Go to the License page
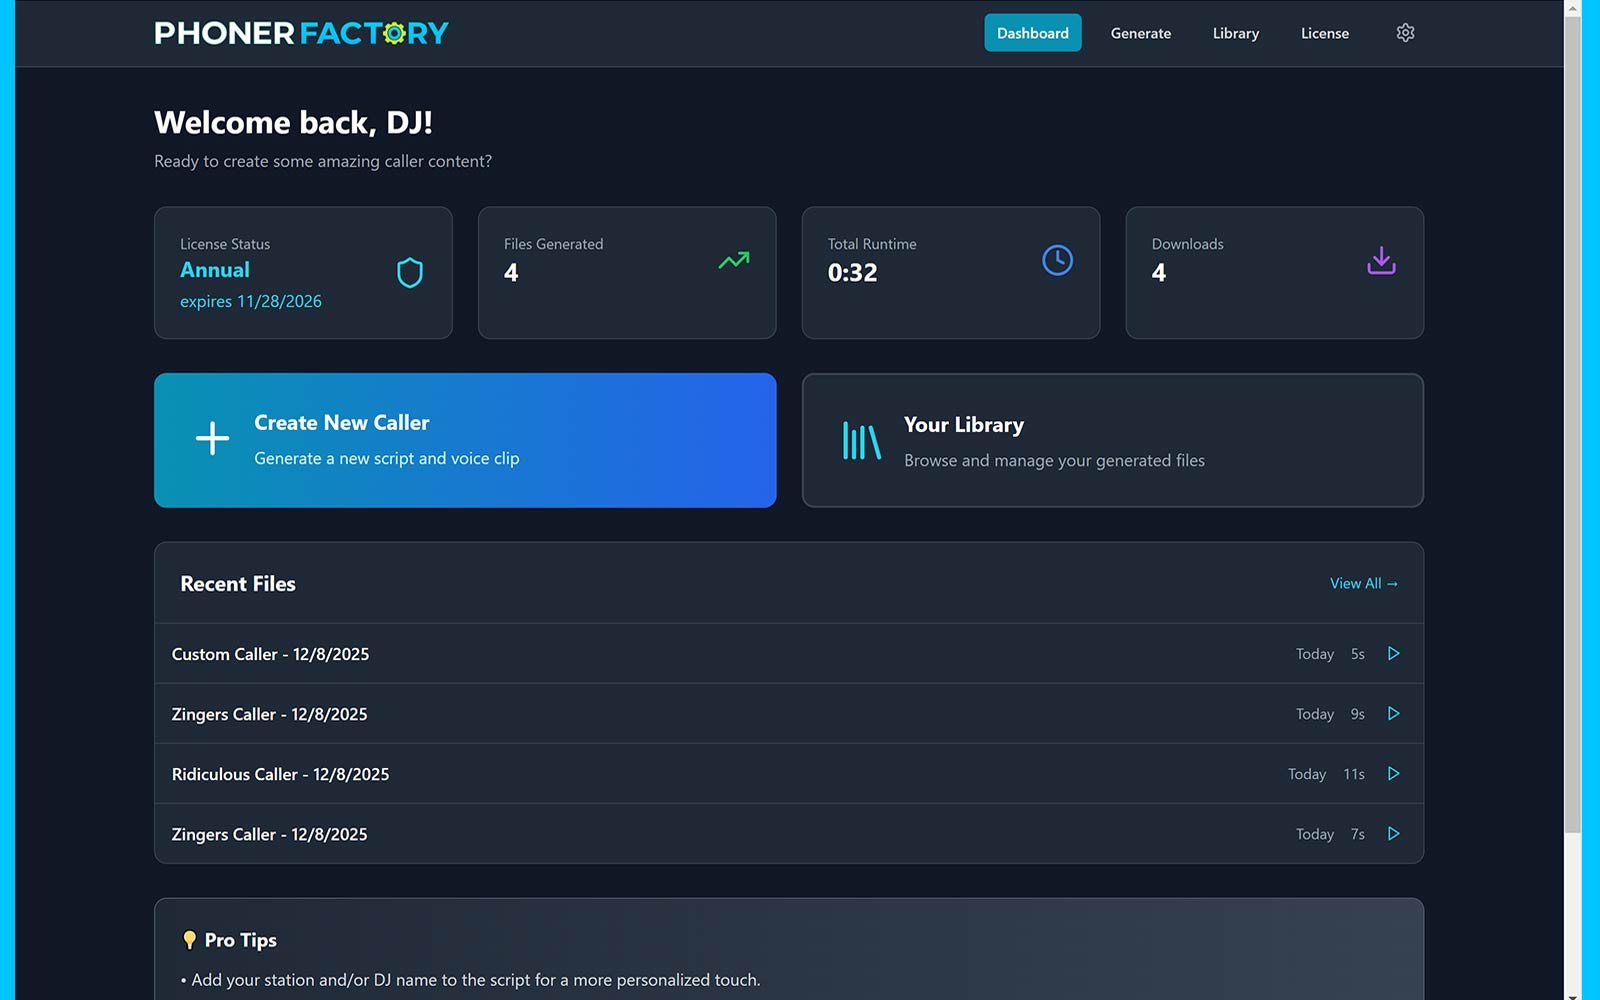This screenshot has height=1000, width=1600. pos(1324,33)
